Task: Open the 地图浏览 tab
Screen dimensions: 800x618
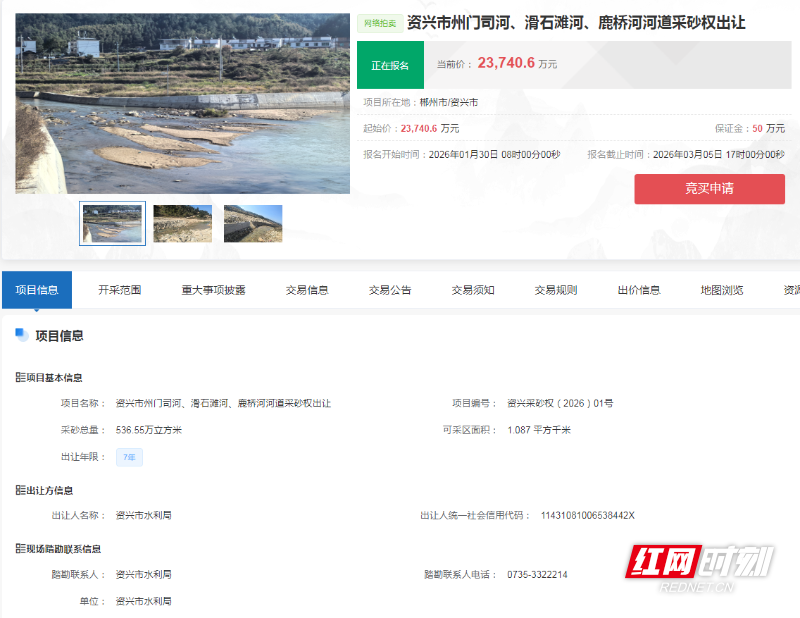Action: pos(722,290)
